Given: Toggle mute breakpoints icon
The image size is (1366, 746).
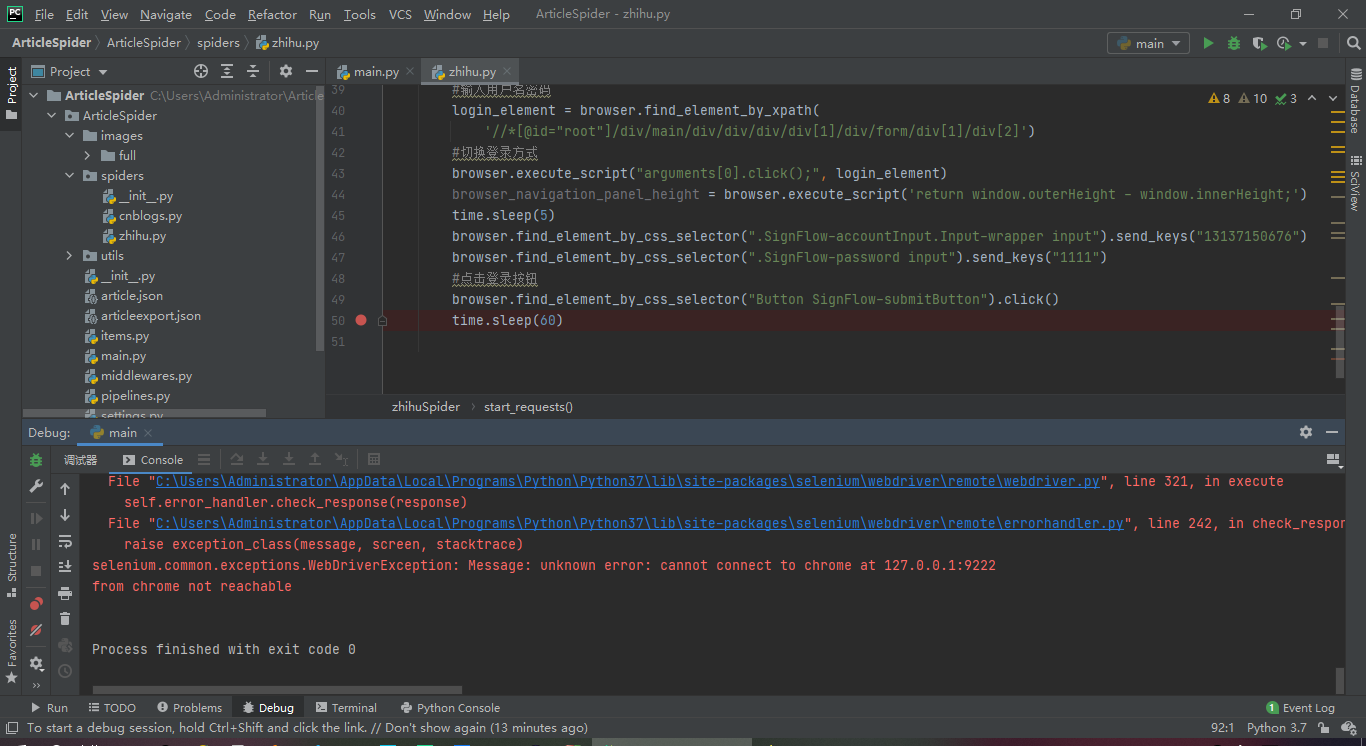Looking at the screenshot, I should pyautogui.click(x=36, y=630).
